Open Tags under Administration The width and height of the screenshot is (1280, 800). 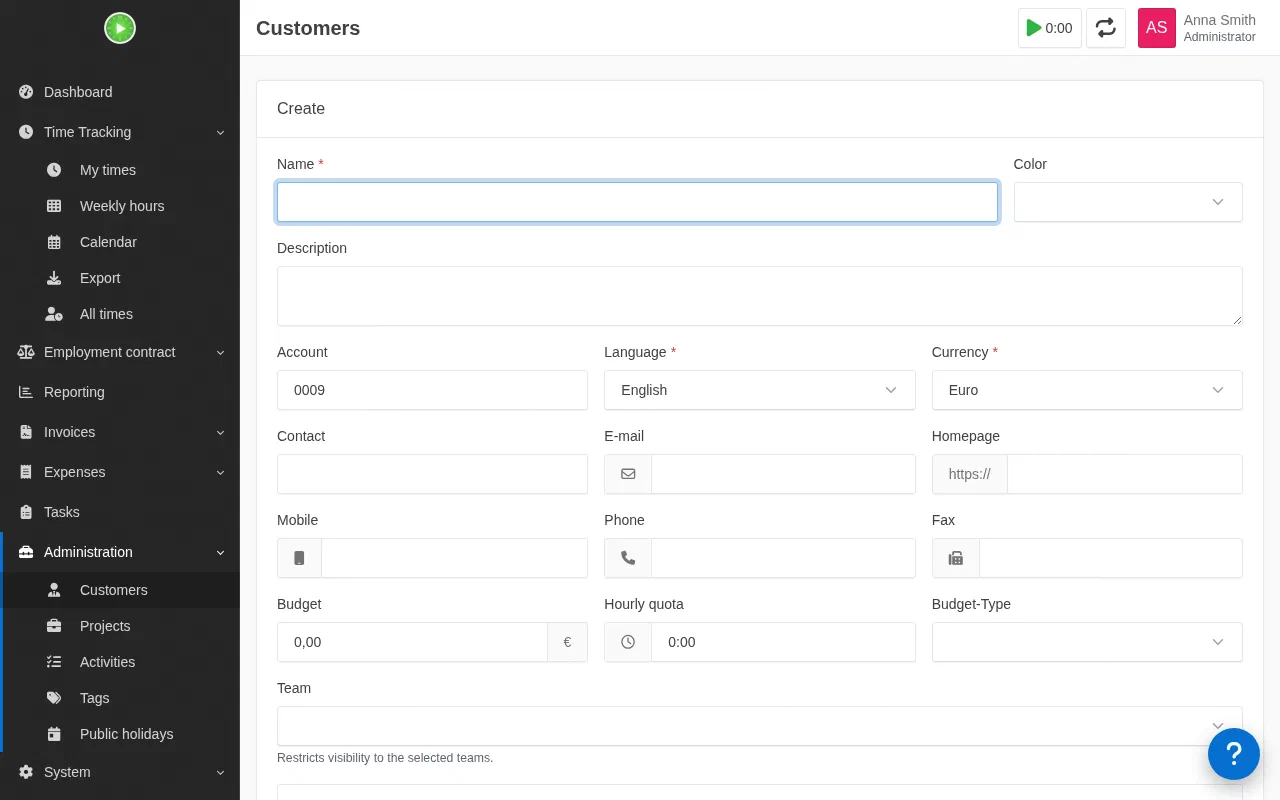pyautogui.click(x=120, y=698)
